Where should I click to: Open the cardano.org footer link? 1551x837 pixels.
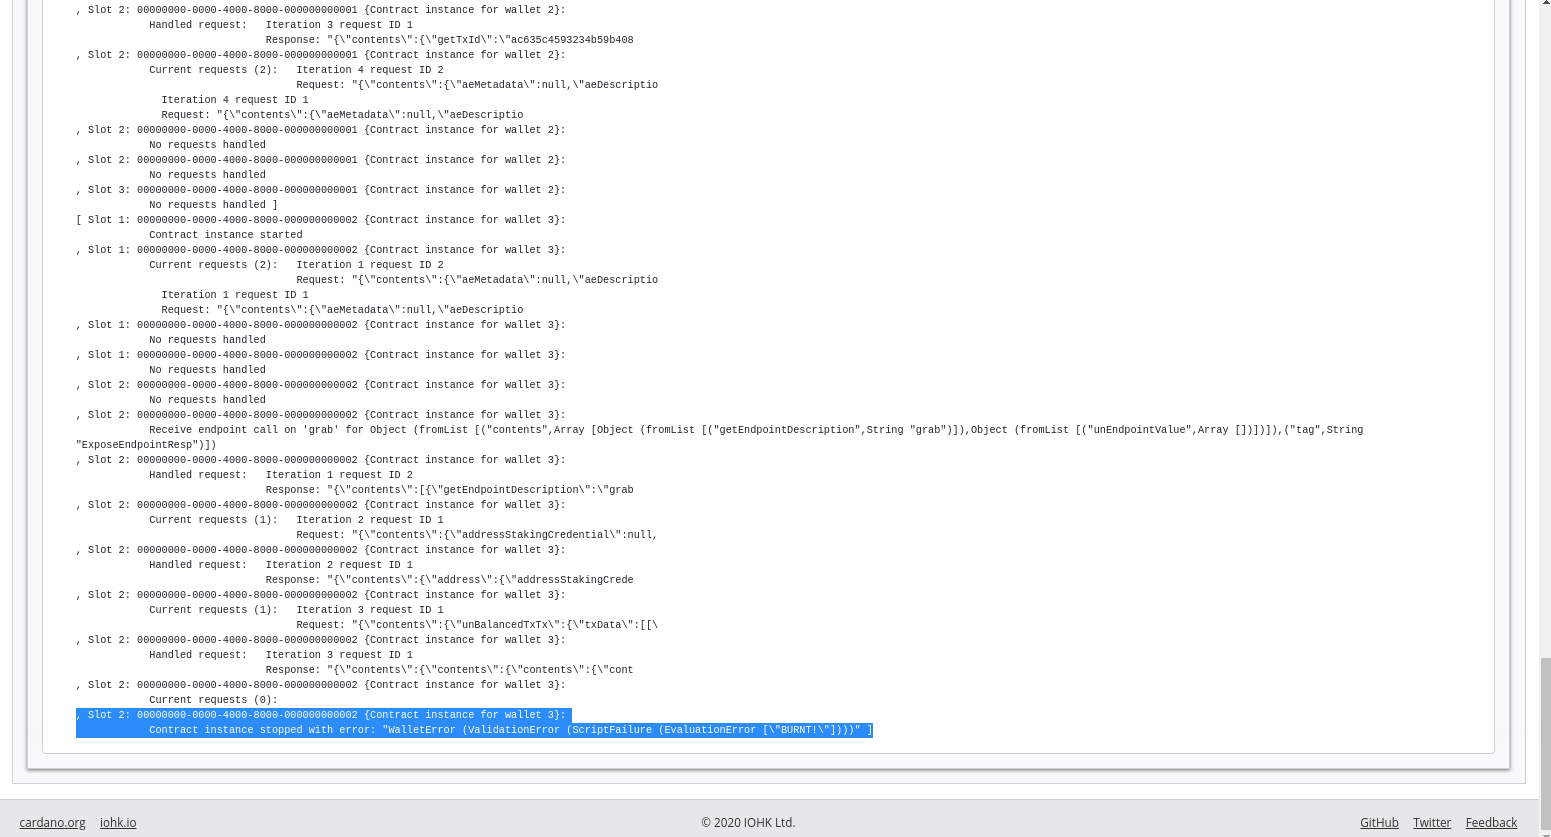click(x=52, y=822)
